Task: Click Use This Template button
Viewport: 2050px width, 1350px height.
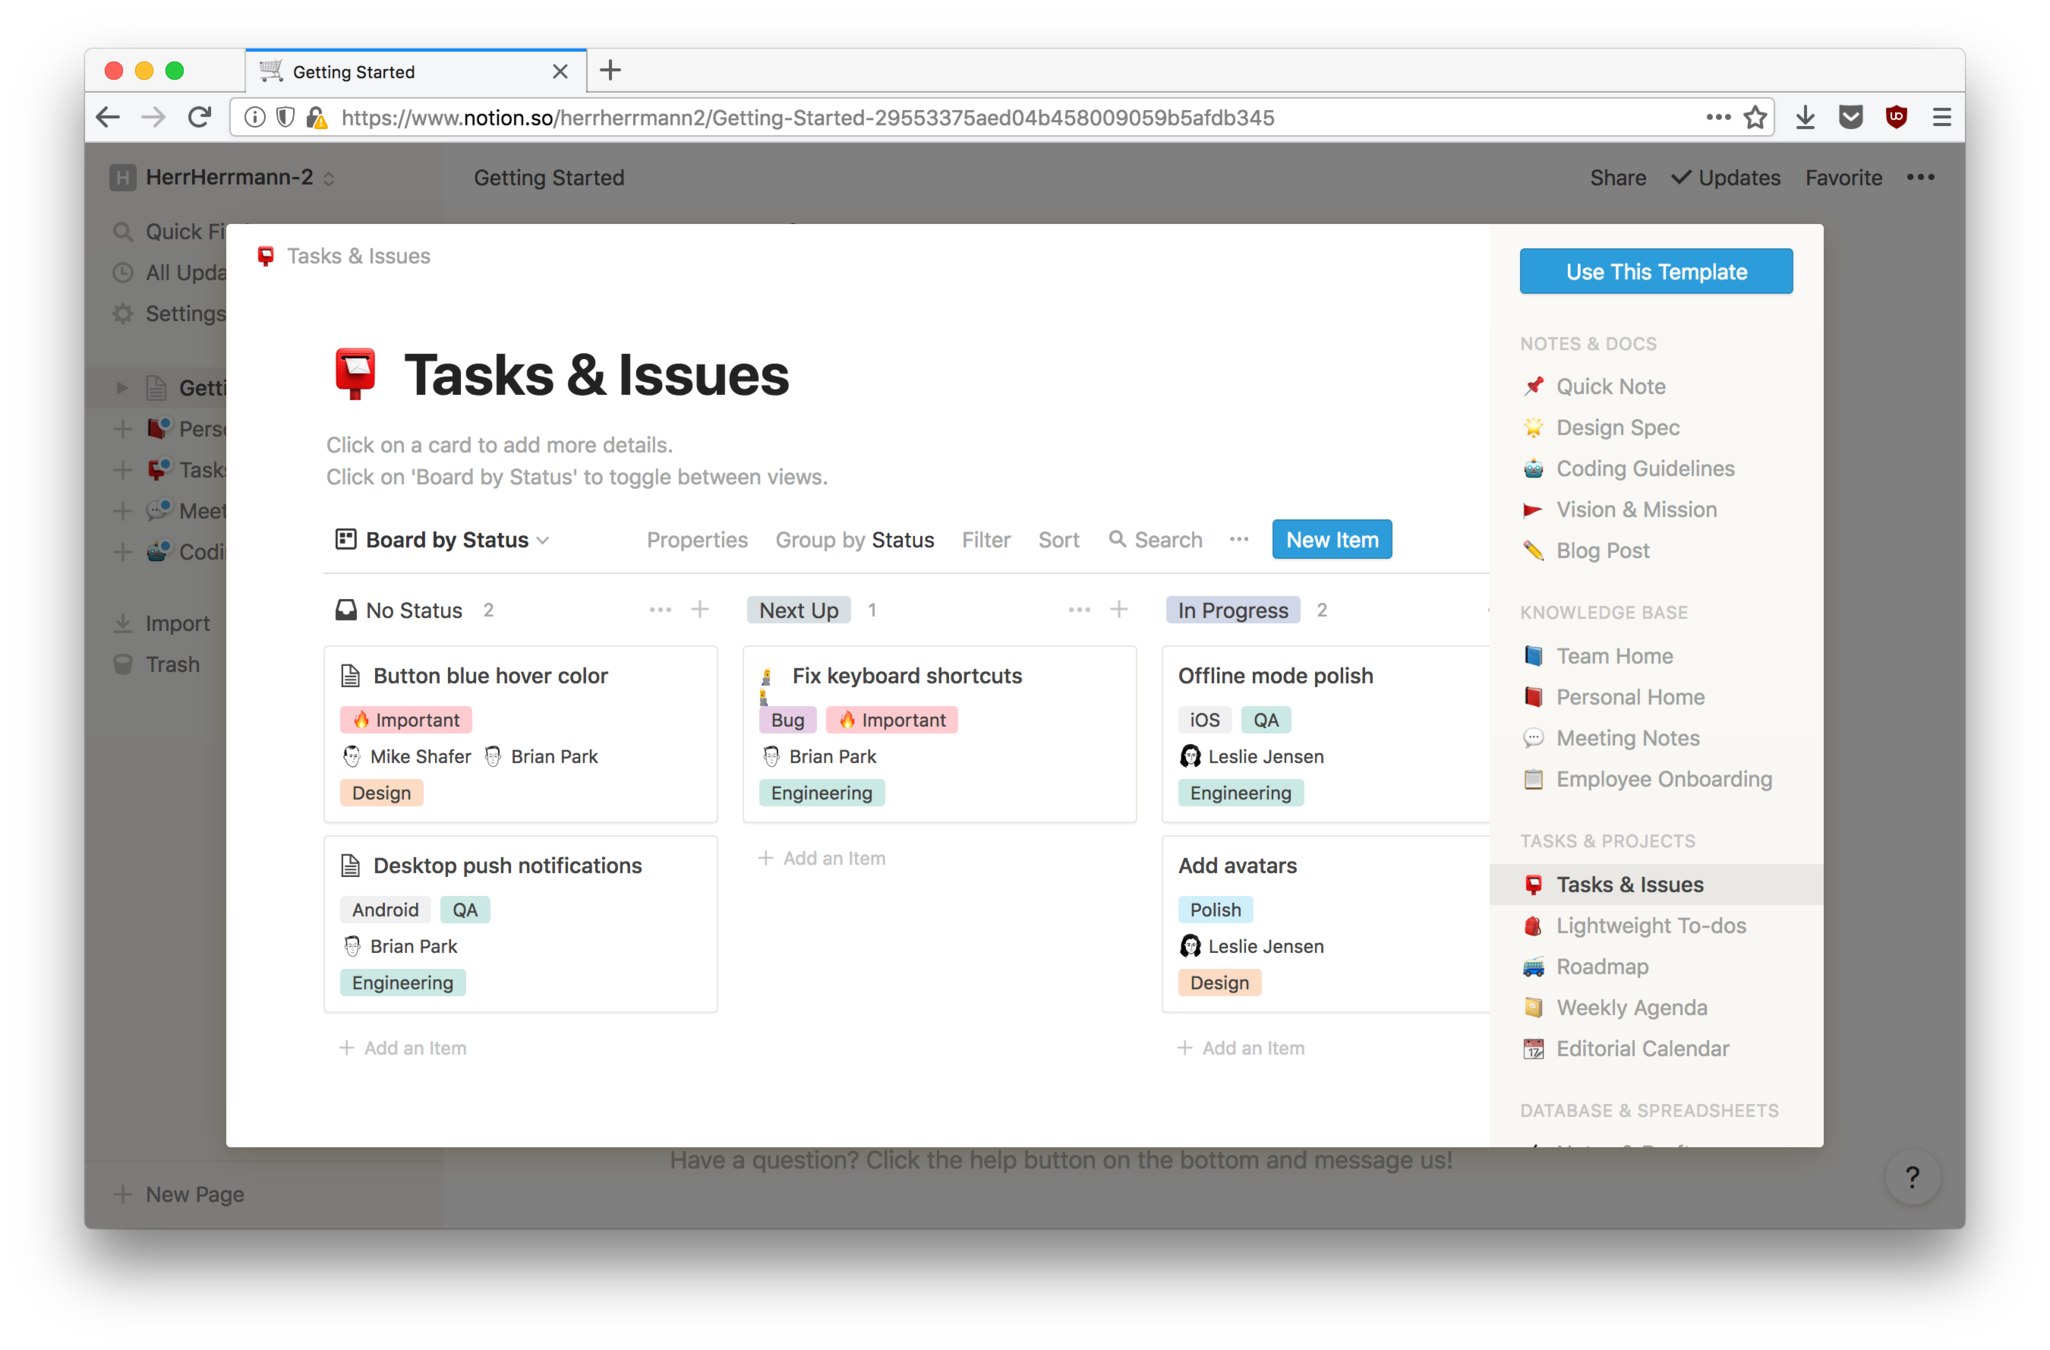Action: point(1656,272)
